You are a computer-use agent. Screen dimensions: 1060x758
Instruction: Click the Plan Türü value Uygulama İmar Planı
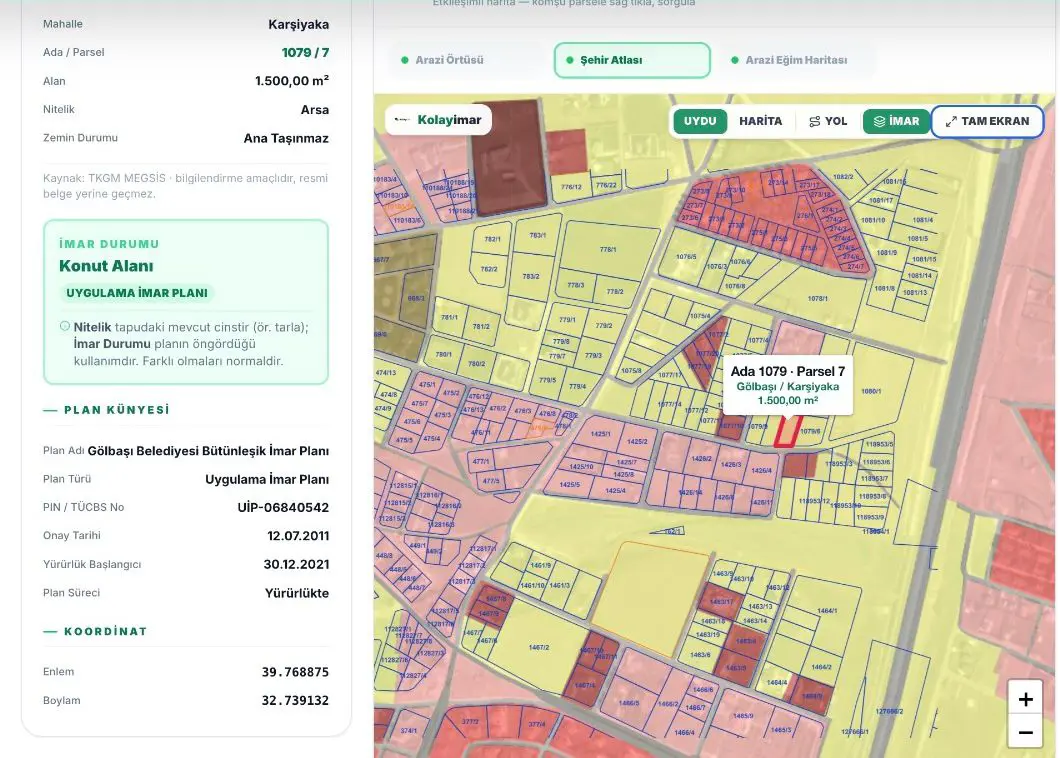[x=267, y=479]
